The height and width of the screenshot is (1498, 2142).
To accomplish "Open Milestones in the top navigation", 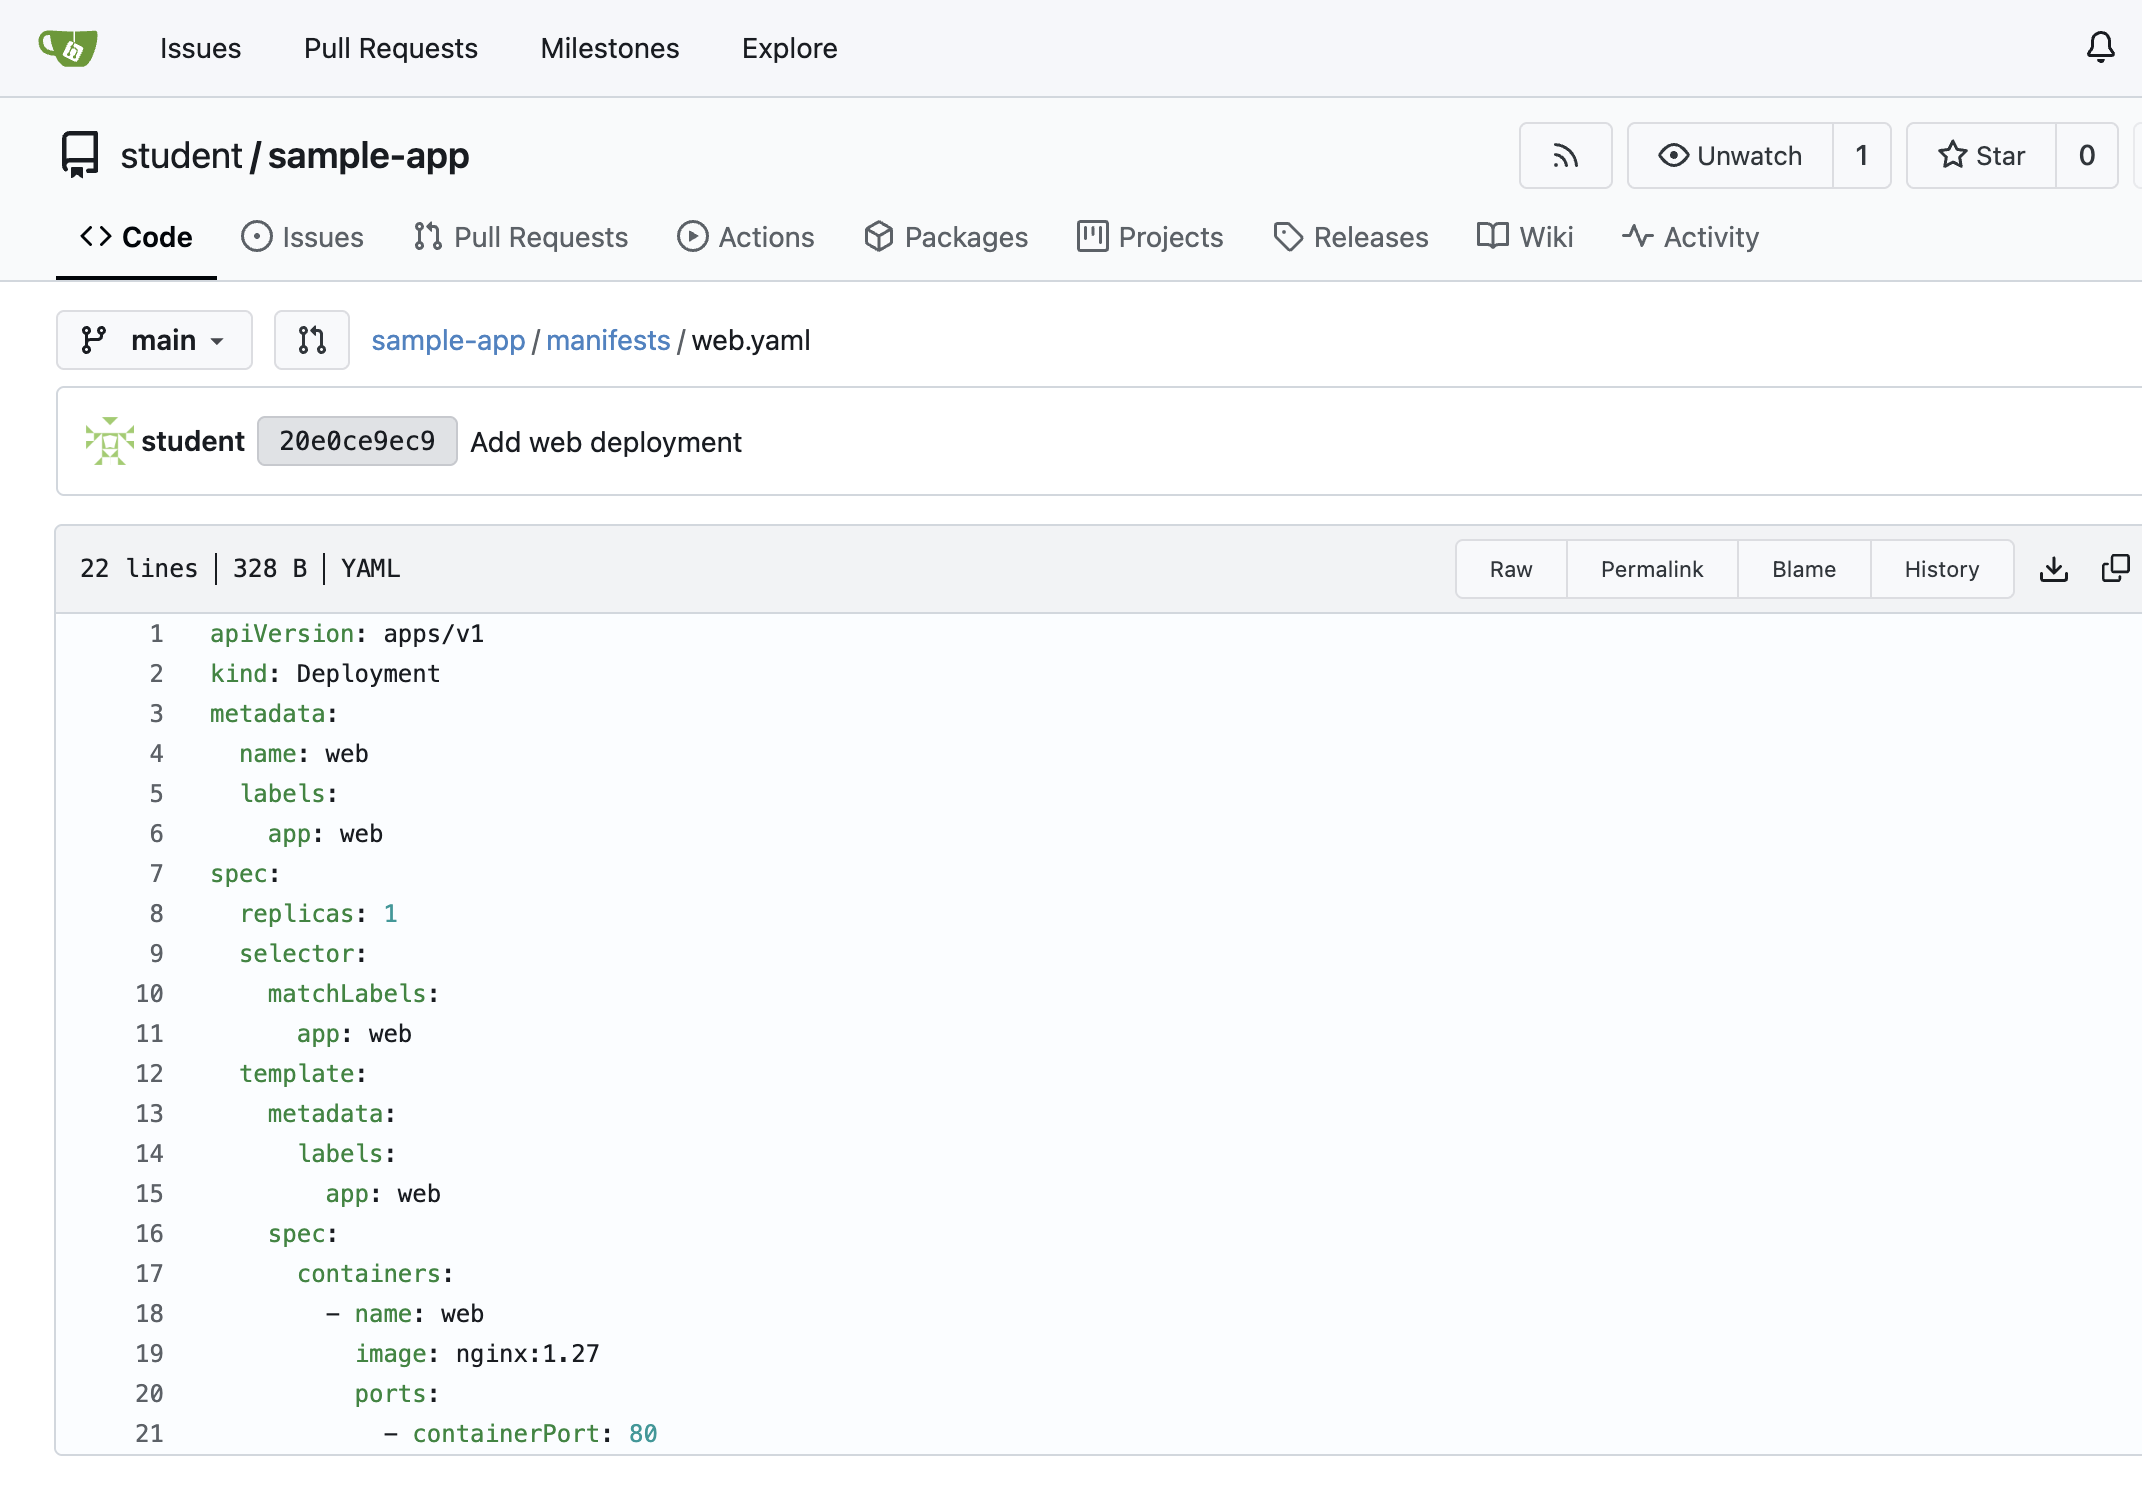I will [x=610, y=48].
